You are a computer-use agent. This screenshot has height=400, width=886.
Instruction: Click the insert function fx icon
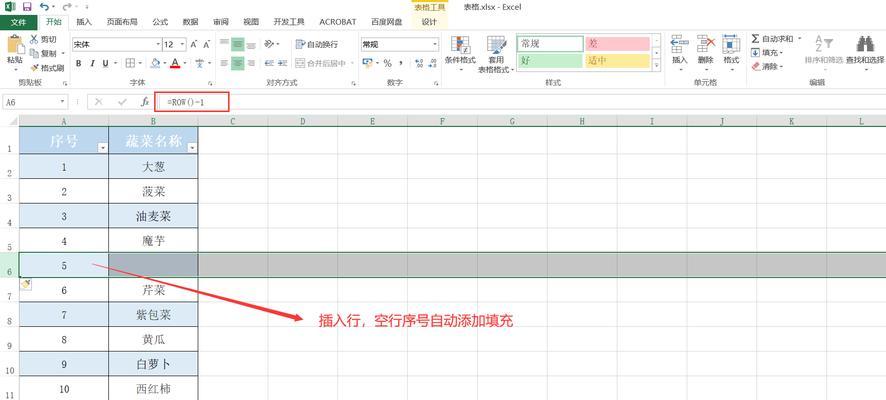click(145, 102)
